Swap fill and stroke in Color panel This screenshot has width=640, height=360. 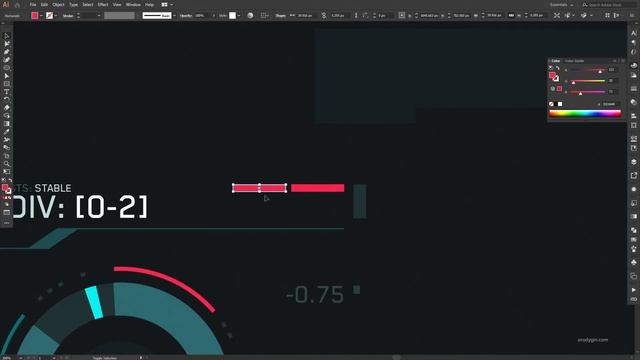click(558, 68)
